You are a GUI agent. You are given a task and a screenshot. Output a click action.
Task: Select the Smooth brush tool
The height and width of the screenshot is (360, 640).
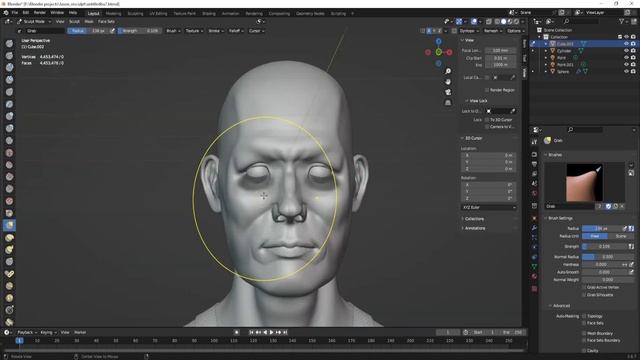[x=9, y=153]
